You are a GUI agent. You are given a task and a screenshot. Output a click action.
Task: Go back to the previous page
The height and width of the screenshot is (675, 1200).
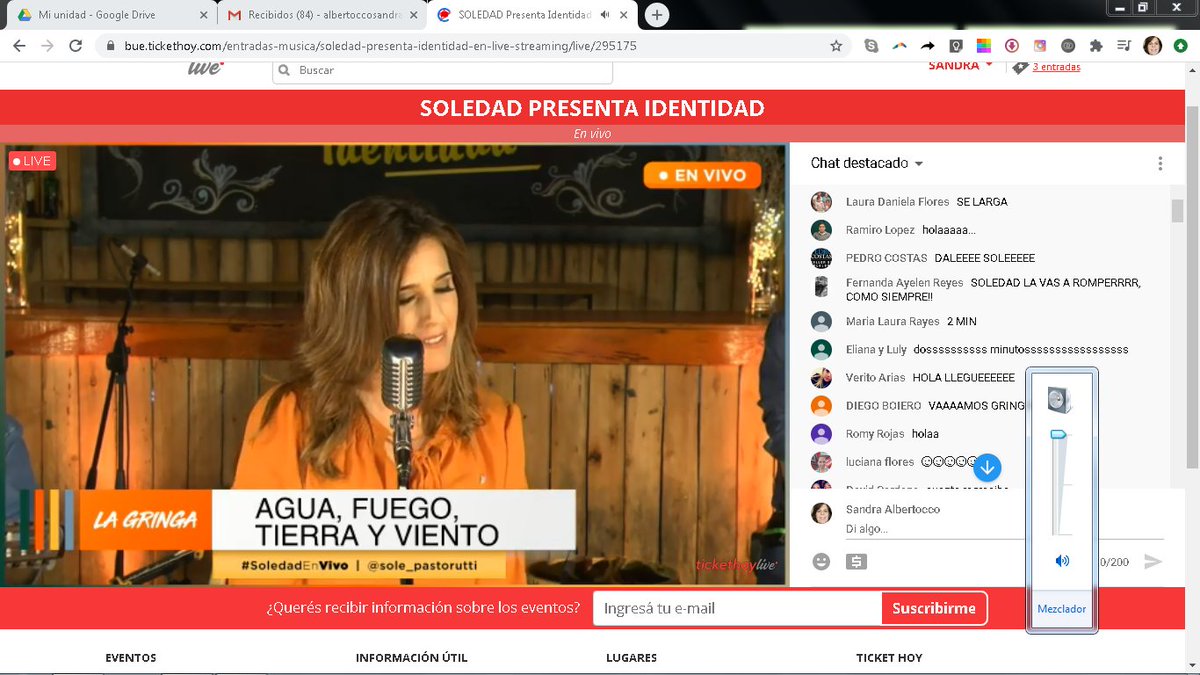click(x=19, y=46)
